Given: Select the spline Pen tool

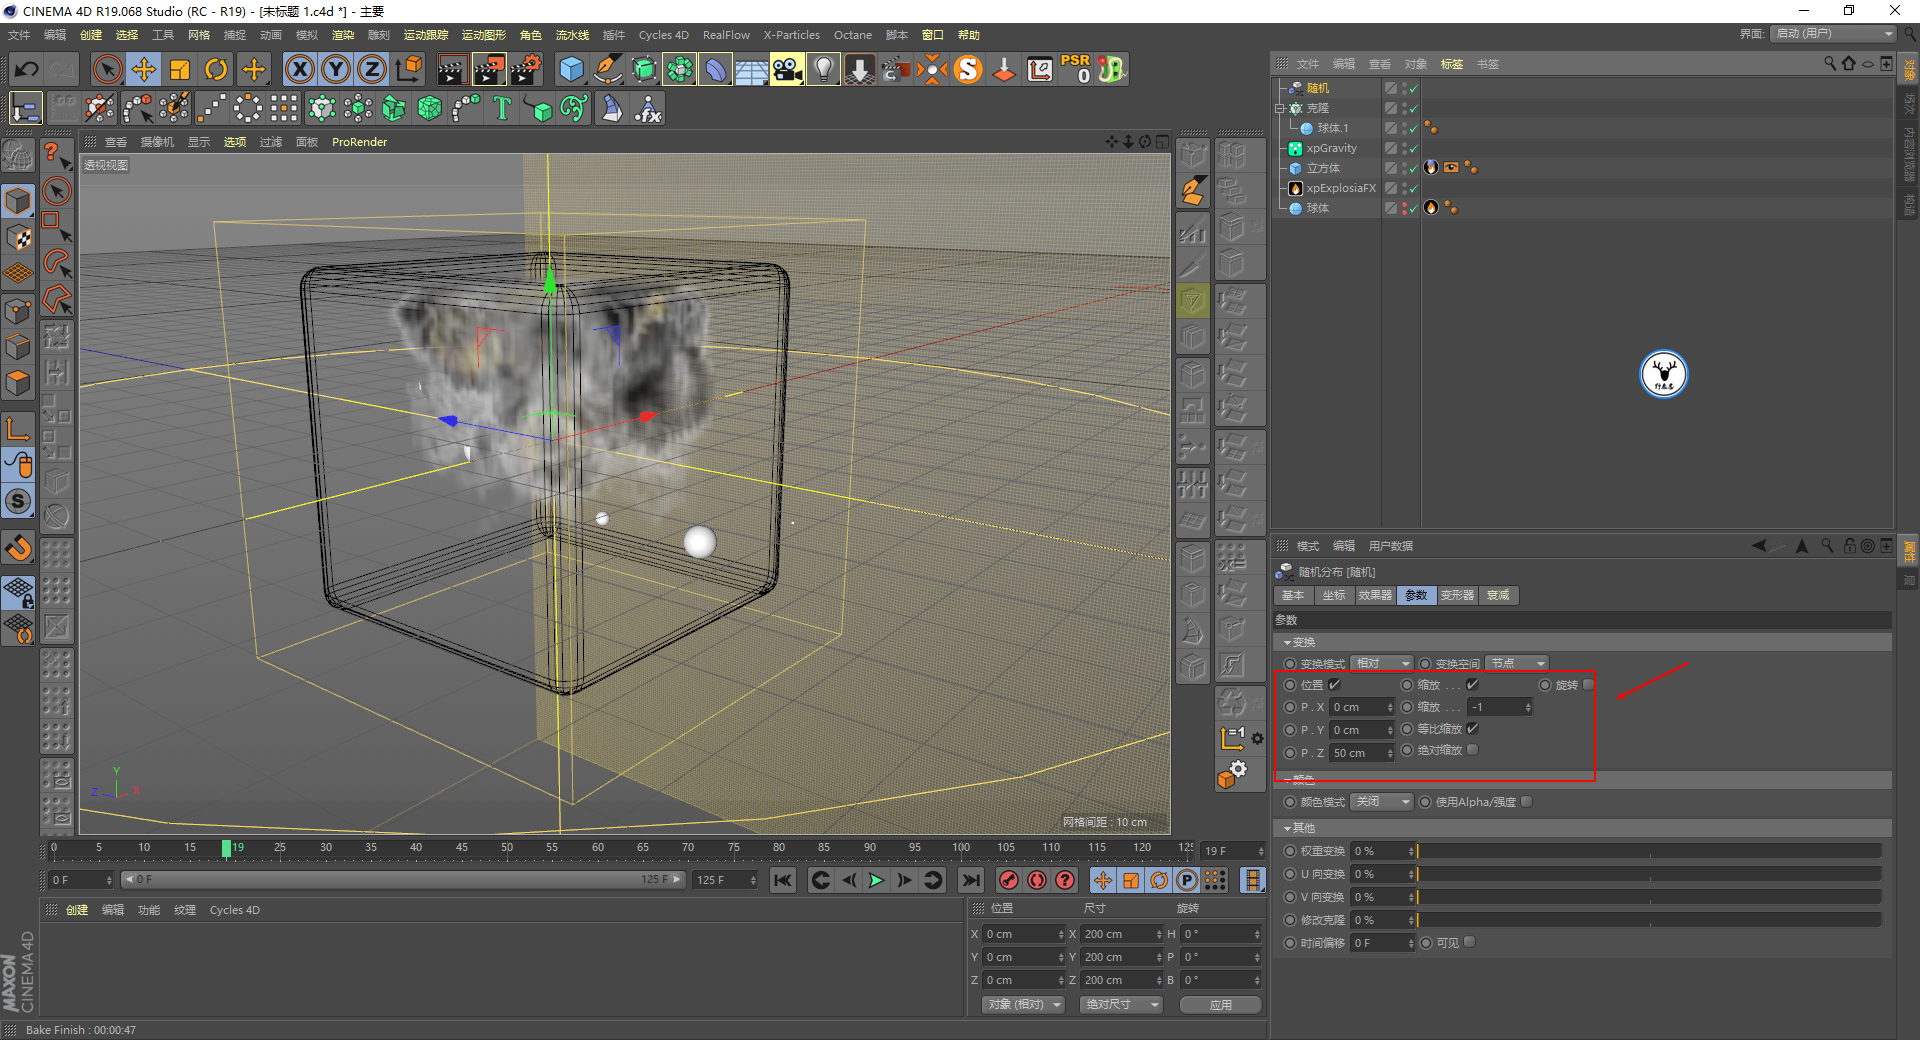Looking at the screenshot, I should [x=607, y=69].
